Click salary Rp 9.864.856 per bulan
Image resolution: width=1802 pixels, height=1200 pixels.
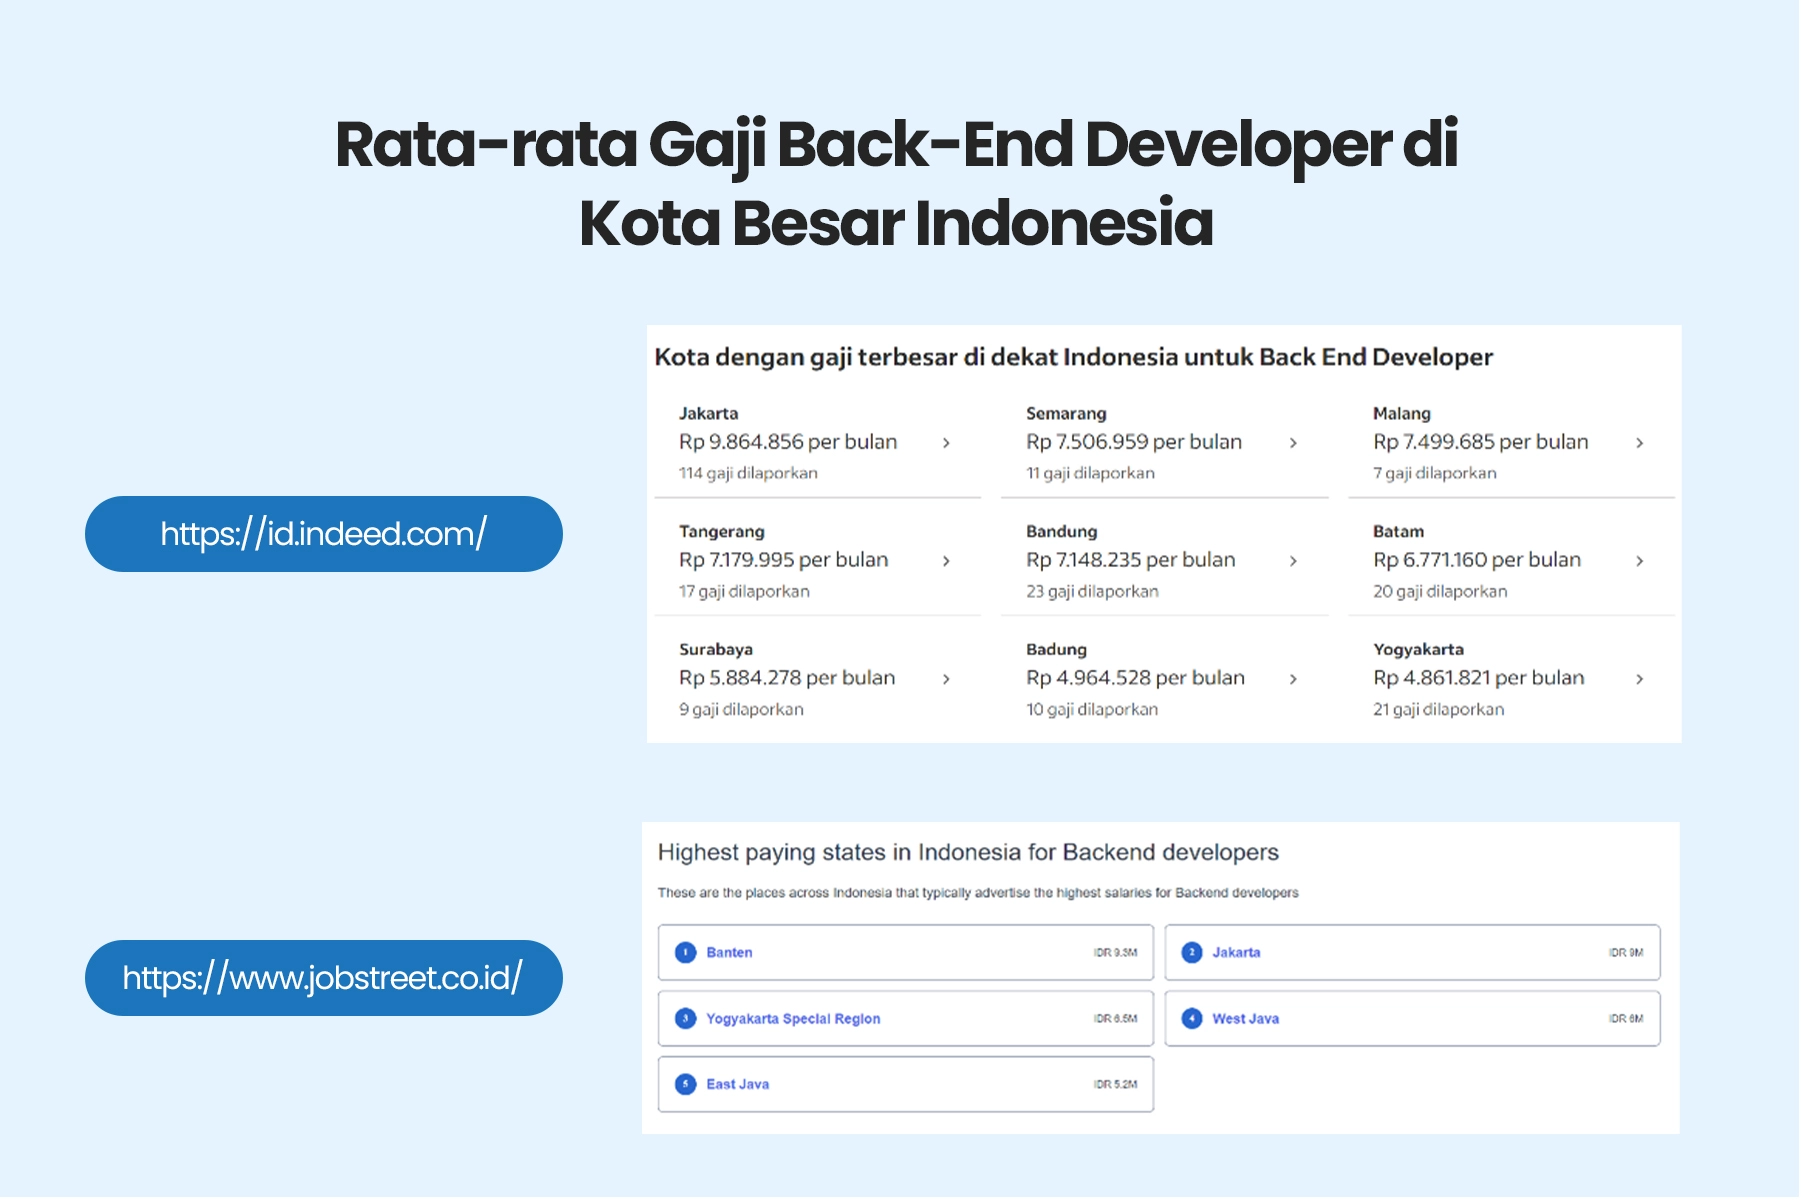click(788, 442)
